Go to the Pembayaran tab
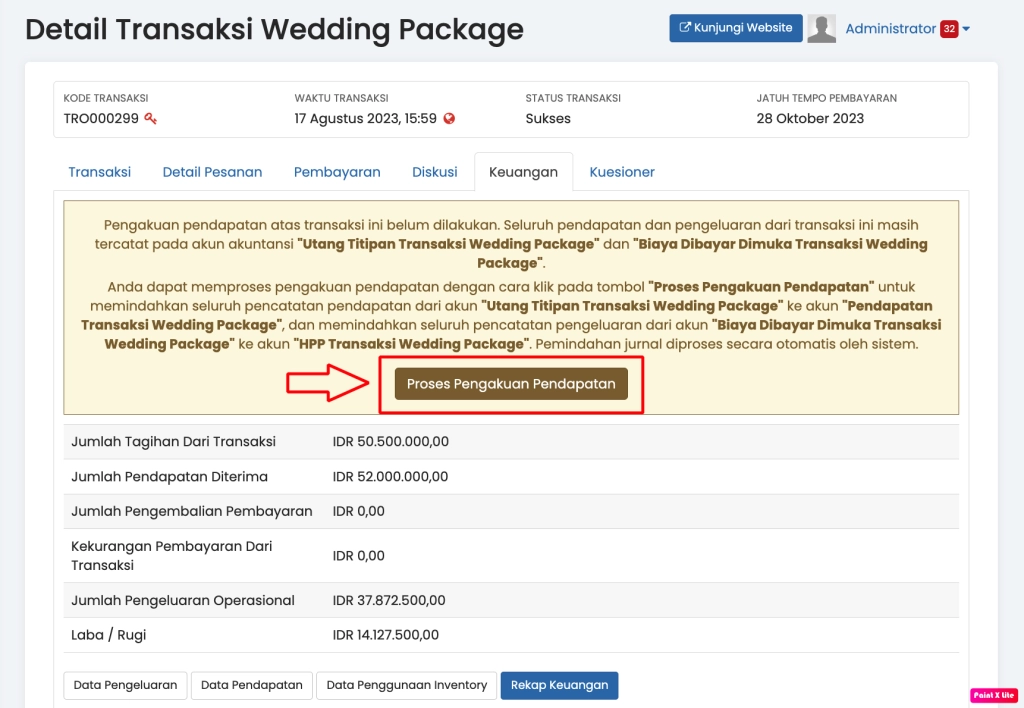This screenshot has width=1024, height=708. pyautogui.click(x=337, y=172)
